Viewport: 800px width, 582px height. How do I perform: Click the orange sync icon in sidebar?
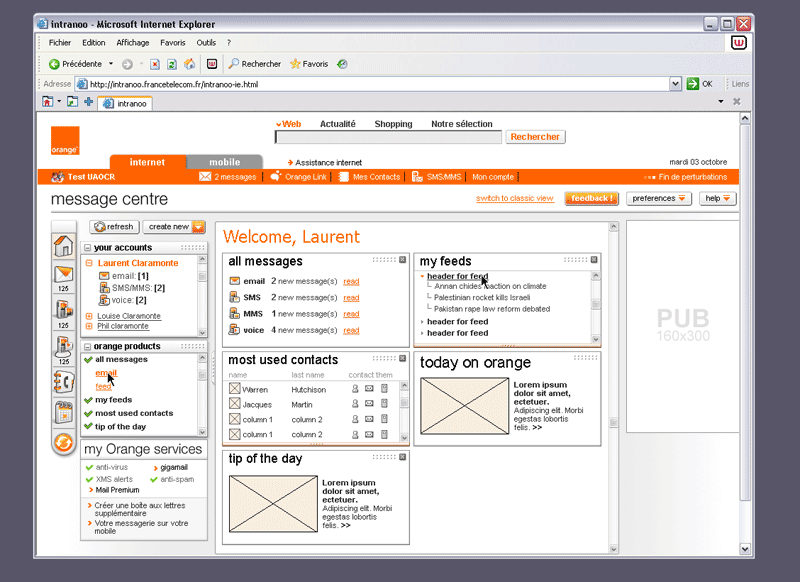[64, 442]
